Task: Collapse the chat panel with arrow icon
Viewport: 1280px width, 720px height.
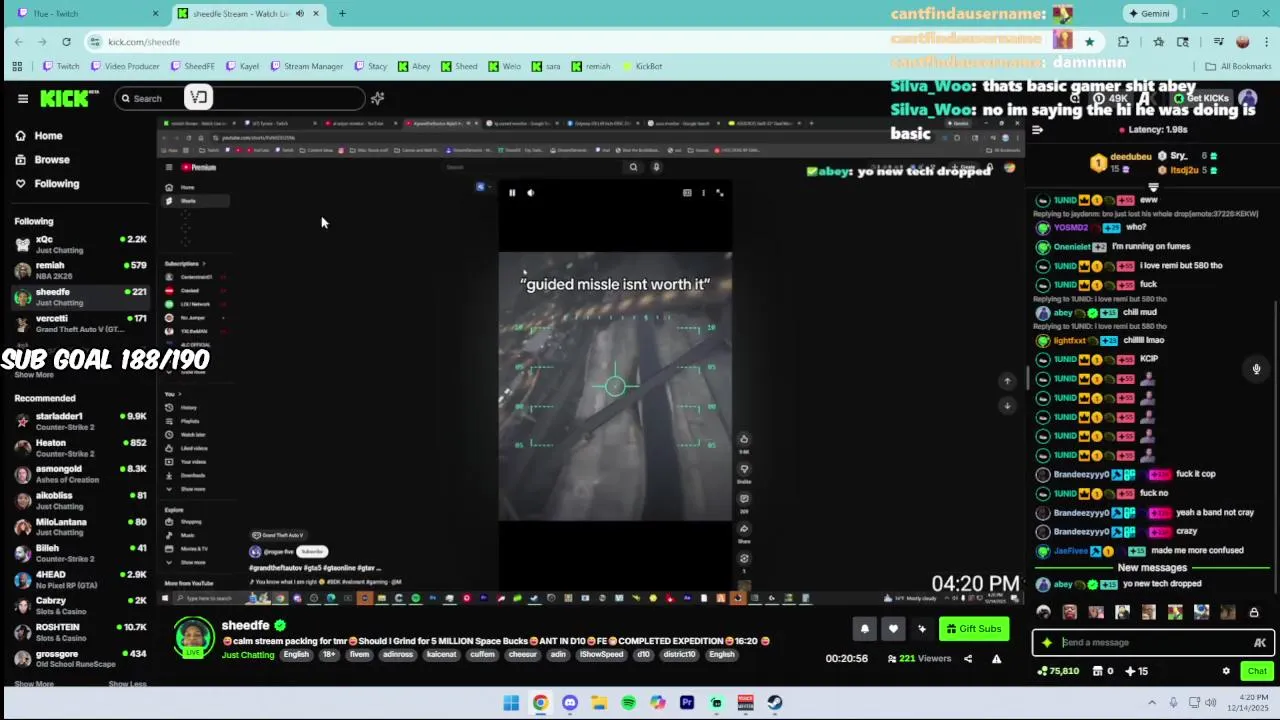Action: (x=1037, y=130)
